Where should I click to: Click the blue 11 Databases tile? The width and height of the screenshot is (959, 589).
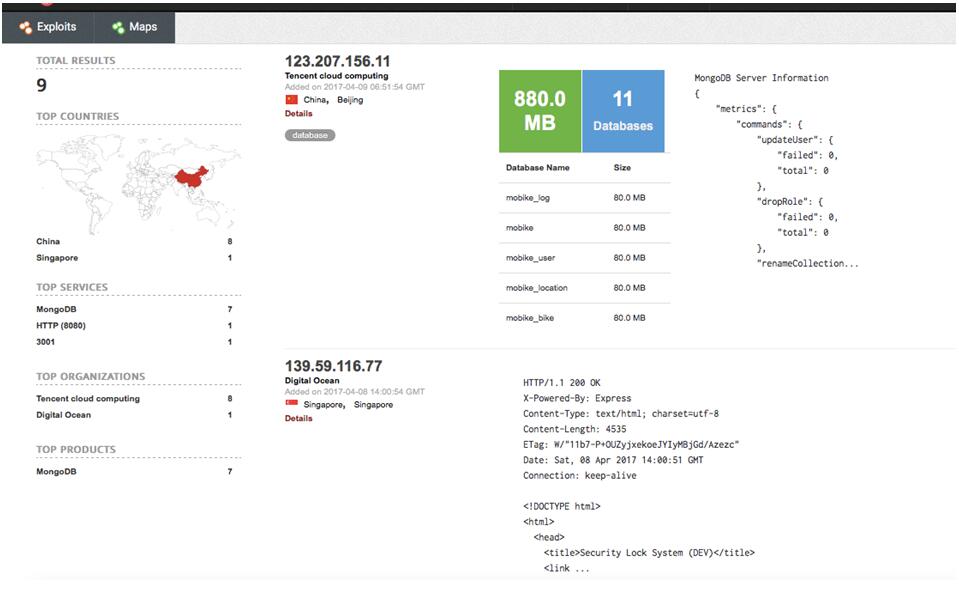[623, 111]
